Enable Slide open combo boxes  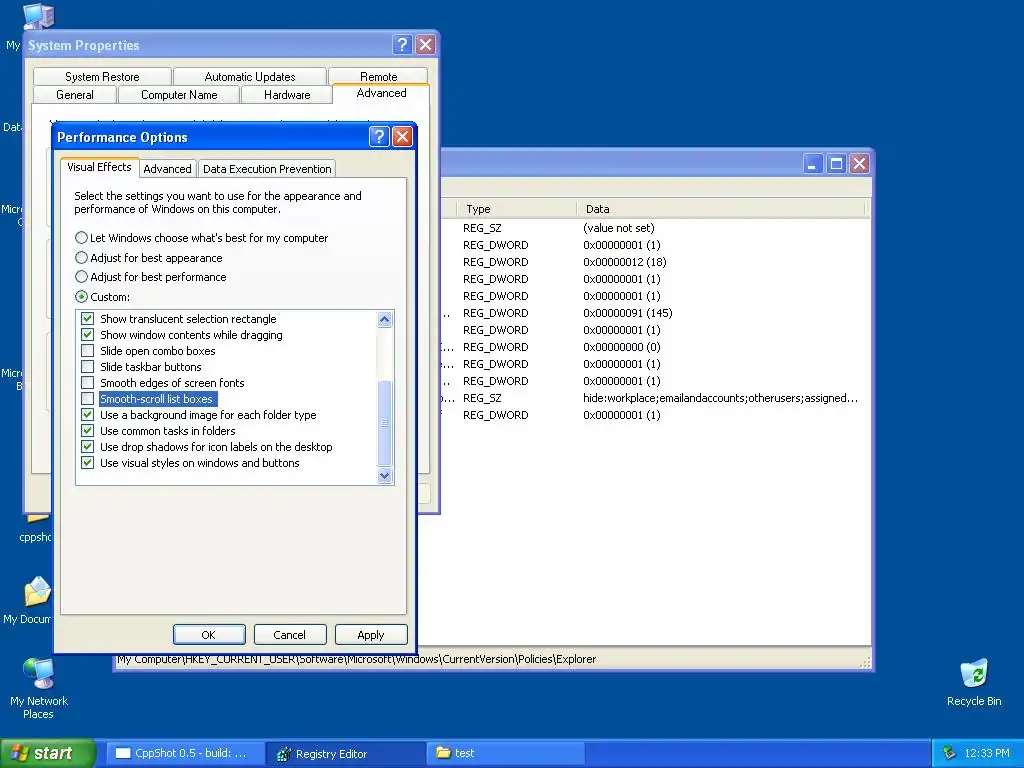88,351
